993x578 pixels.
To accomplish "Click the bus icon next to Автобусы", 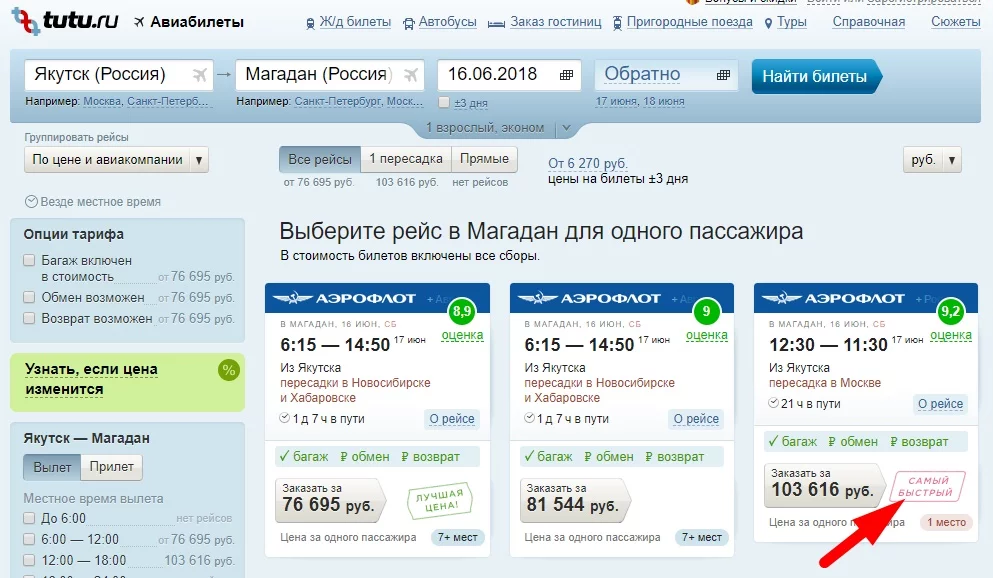I will [409, 23].
